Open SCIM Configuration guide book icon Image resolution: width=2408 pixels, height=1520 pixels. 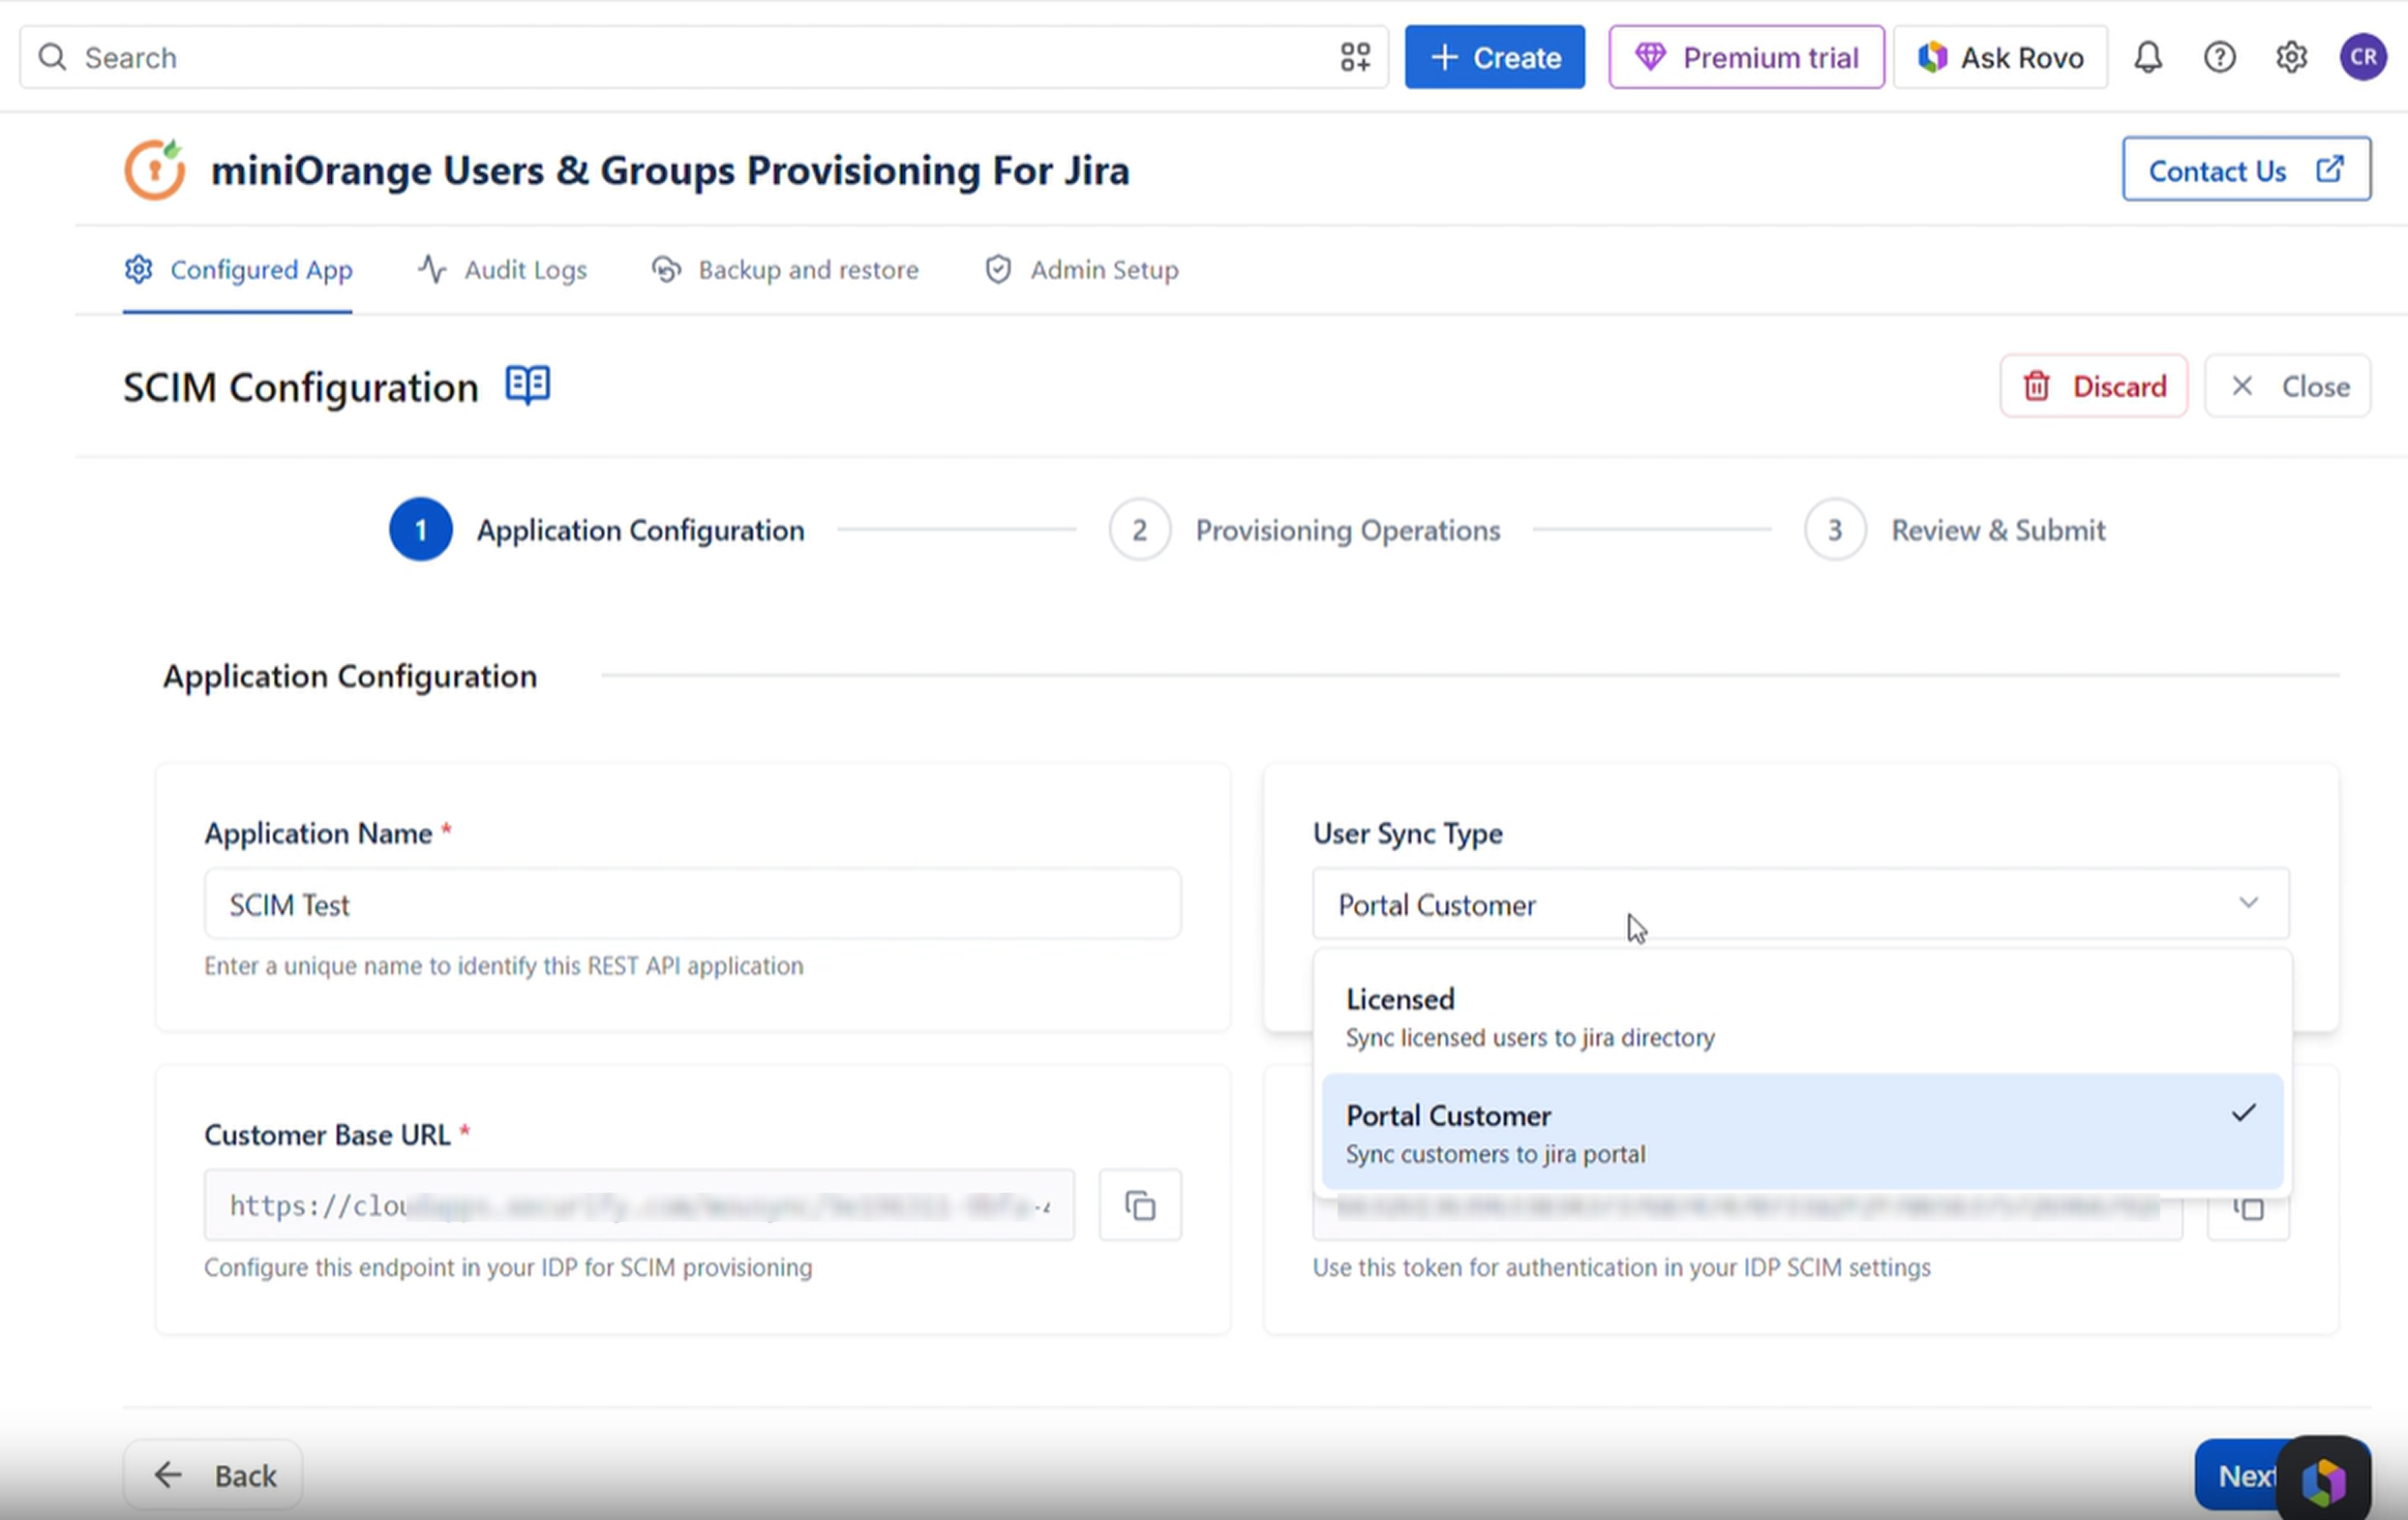527,385
